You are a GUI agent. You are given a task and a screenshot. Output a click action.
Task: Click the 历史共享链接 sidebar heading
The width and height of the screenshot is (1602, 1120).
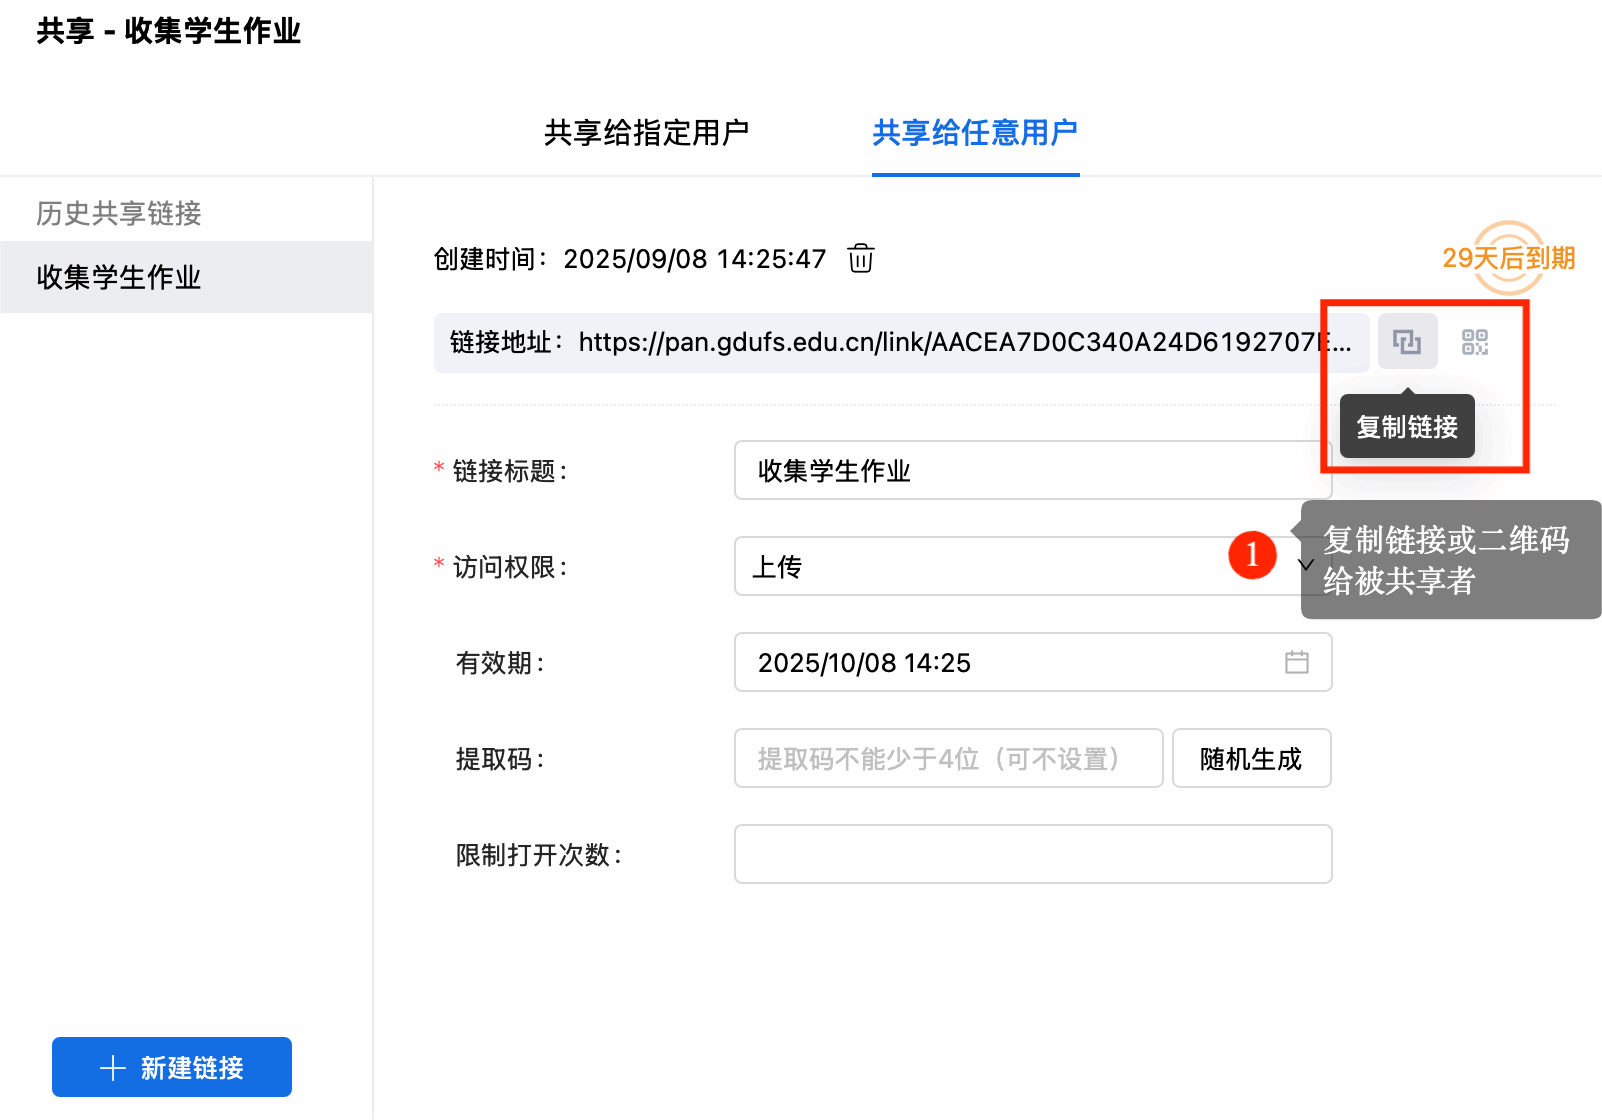[119, 213]
